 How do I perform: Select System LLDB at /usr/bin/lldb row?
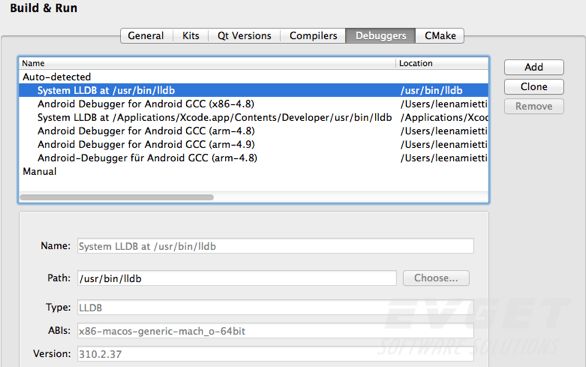pyautogui.click(x=253, y=90)
